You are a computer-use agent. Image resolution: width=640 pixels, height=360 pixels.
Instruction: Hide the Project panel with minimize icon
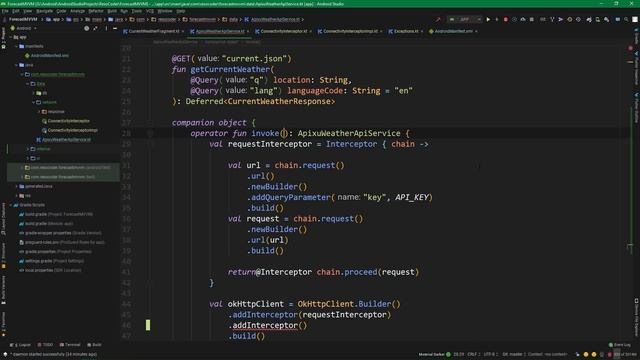pyautogui.click(x=115, y=28)
